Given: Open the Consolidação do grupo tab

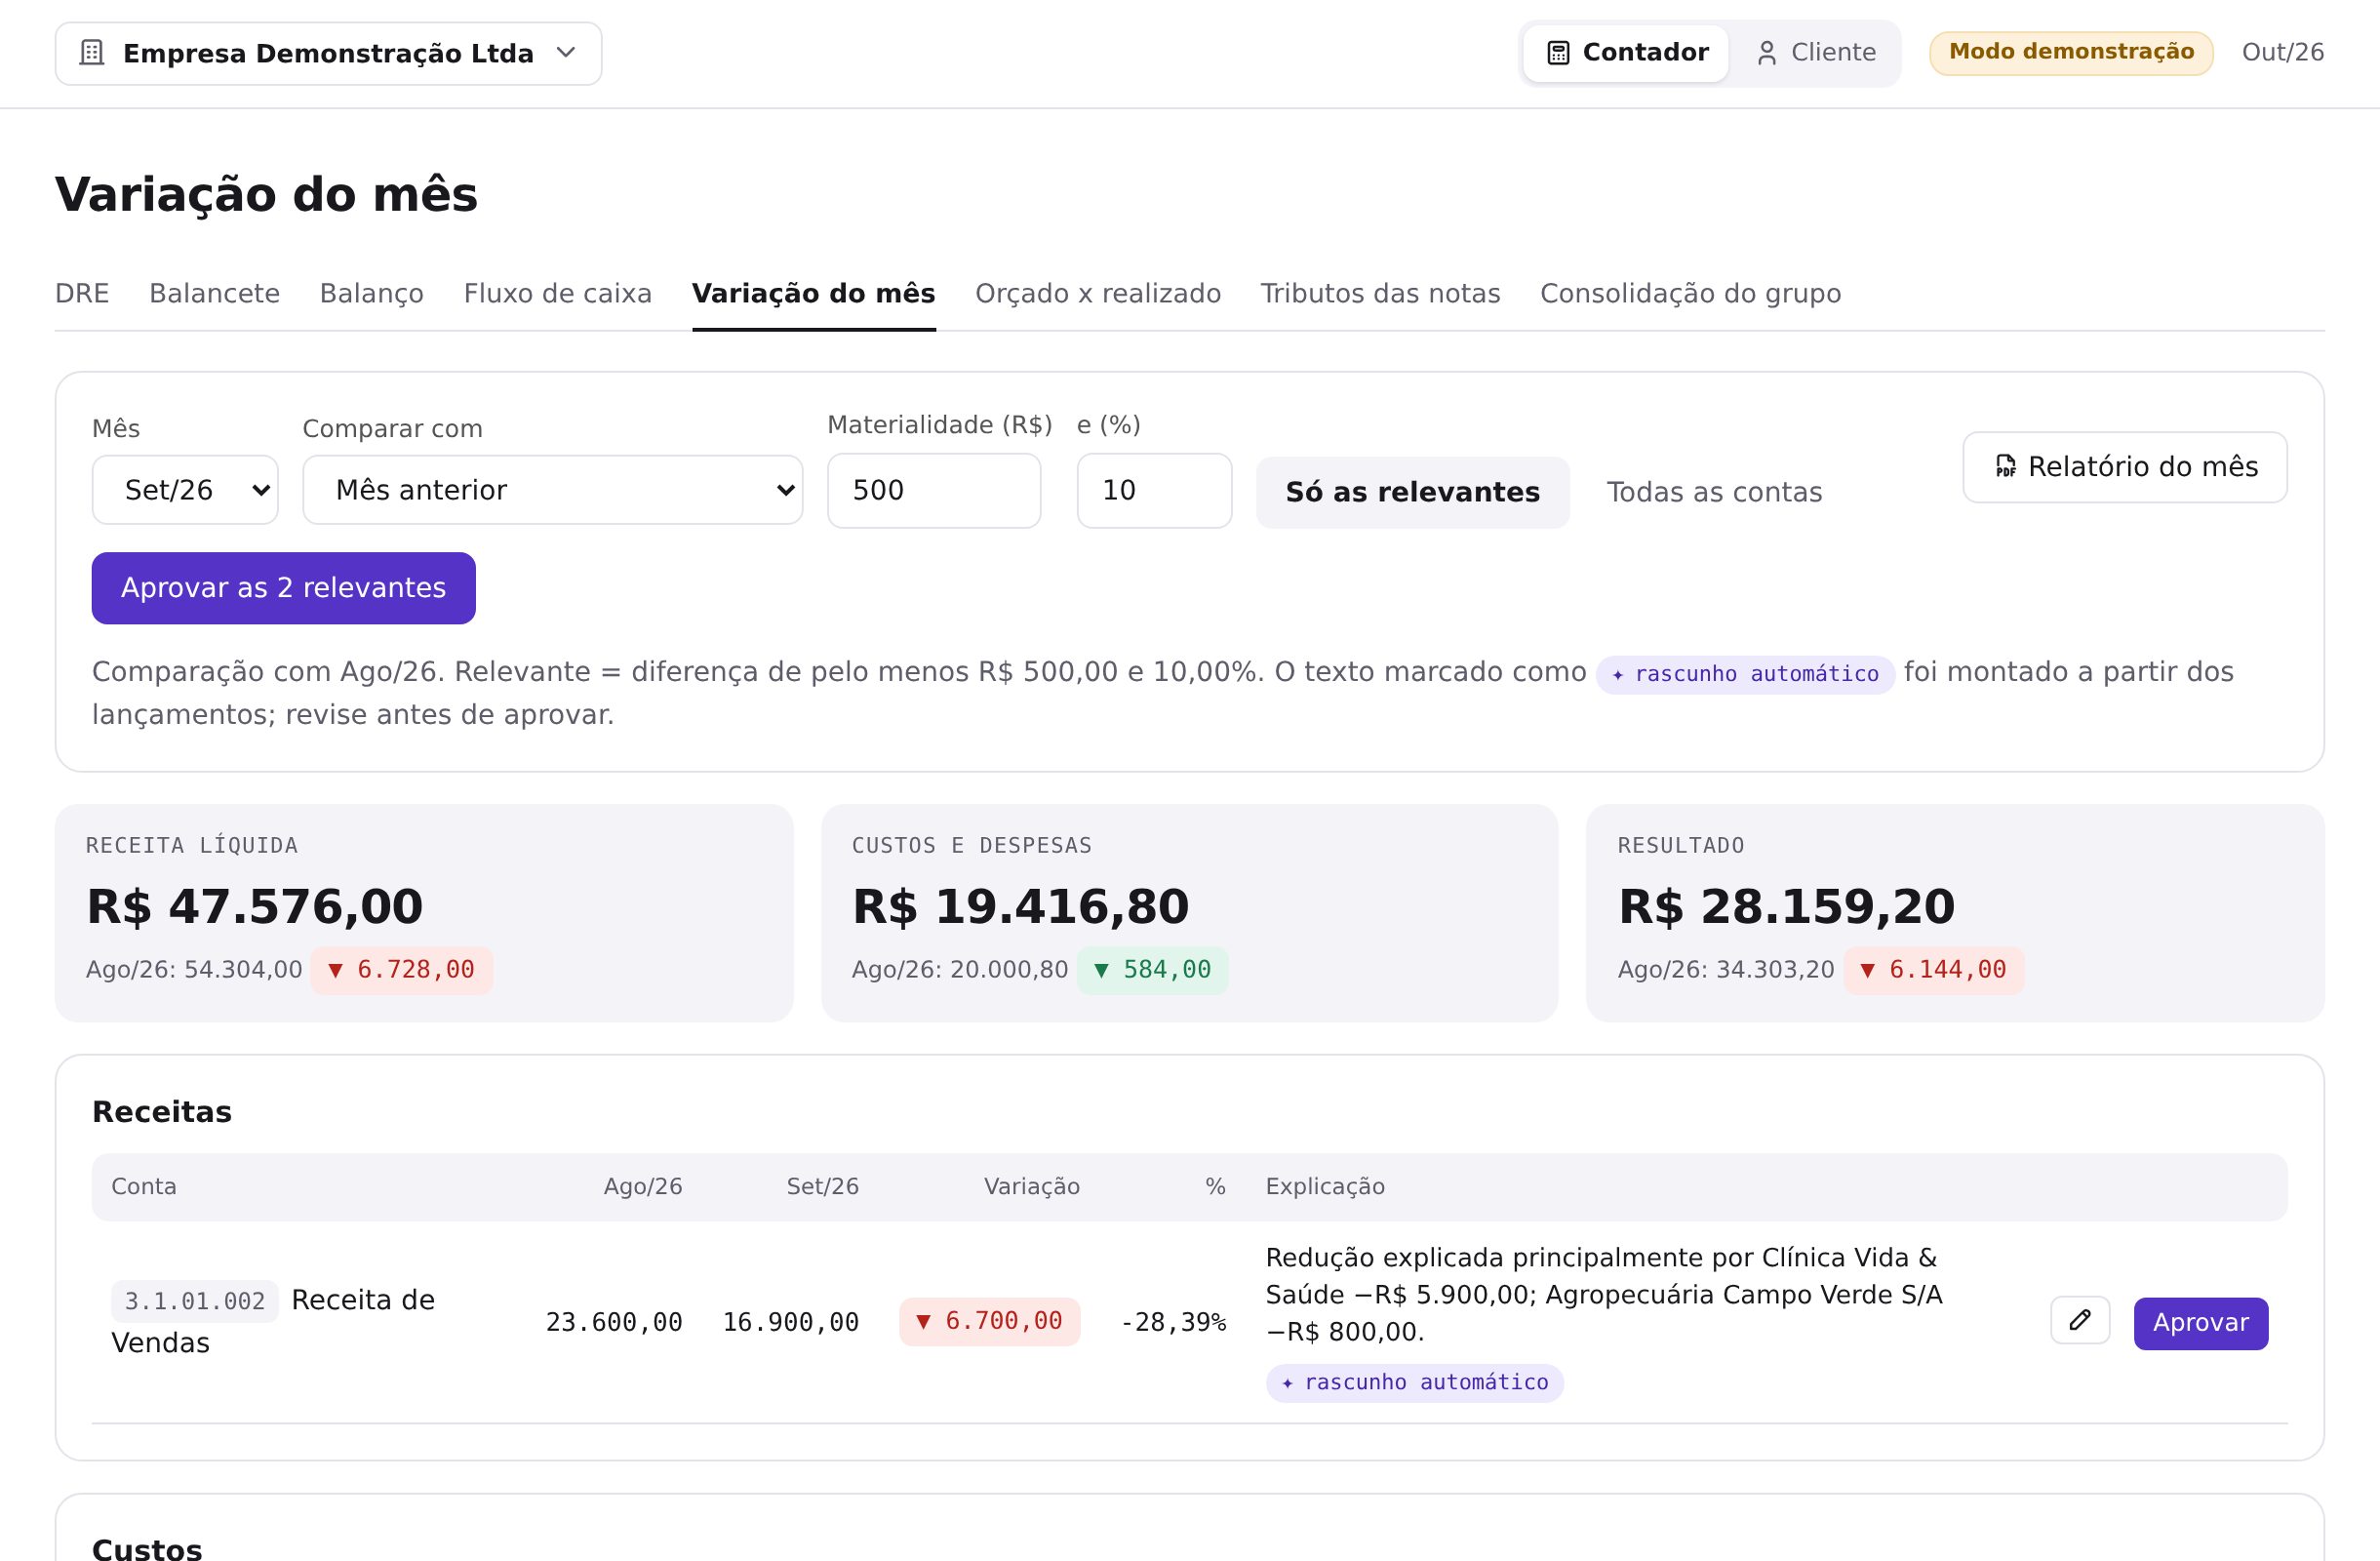Looking at the screenshot, I should coord(1690,293).
